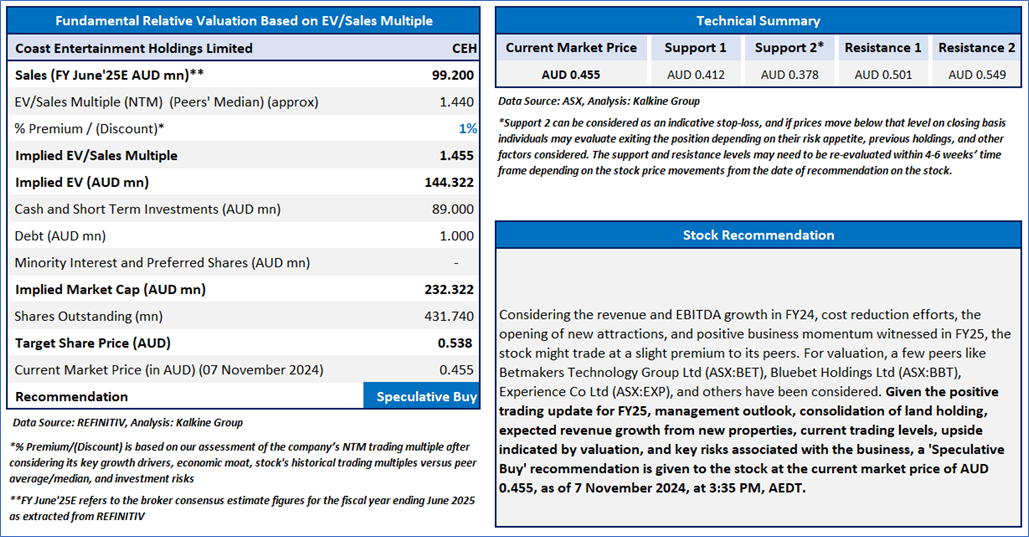Select the Technical Summary header
The image size is (1029, 537).
[x=758, y=21]
